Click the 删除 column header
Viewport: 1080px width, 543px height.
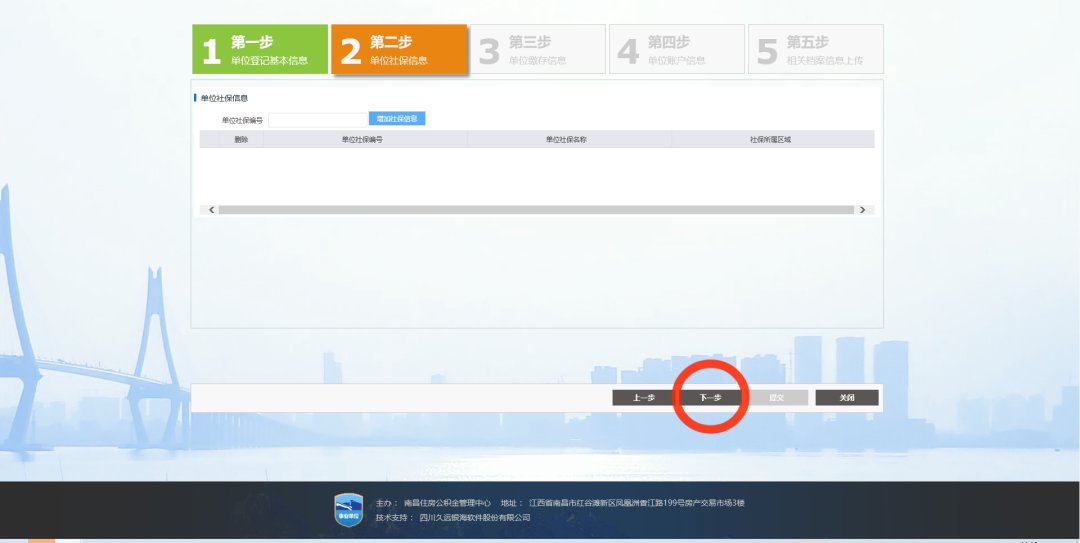[x=241, y=140]
